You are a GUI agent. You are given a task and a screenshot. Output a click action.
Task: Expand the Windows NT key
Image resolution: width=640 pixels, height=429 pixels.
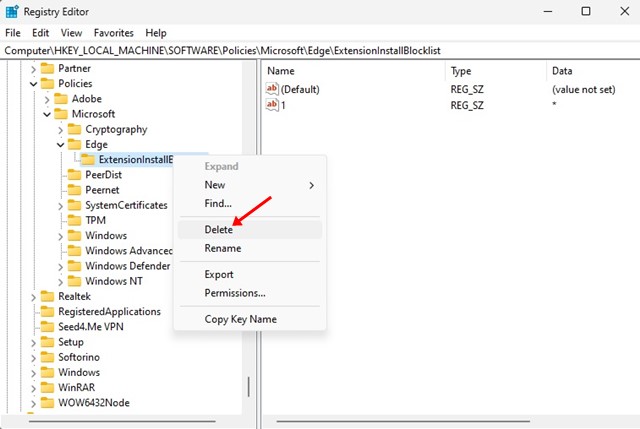click(60, 282)
